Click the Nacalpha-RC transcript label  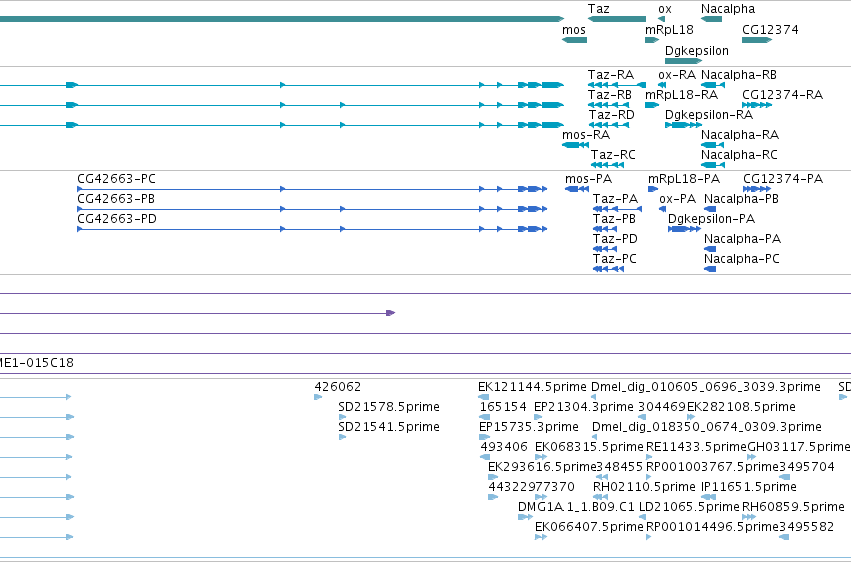[x=739, y=155]
